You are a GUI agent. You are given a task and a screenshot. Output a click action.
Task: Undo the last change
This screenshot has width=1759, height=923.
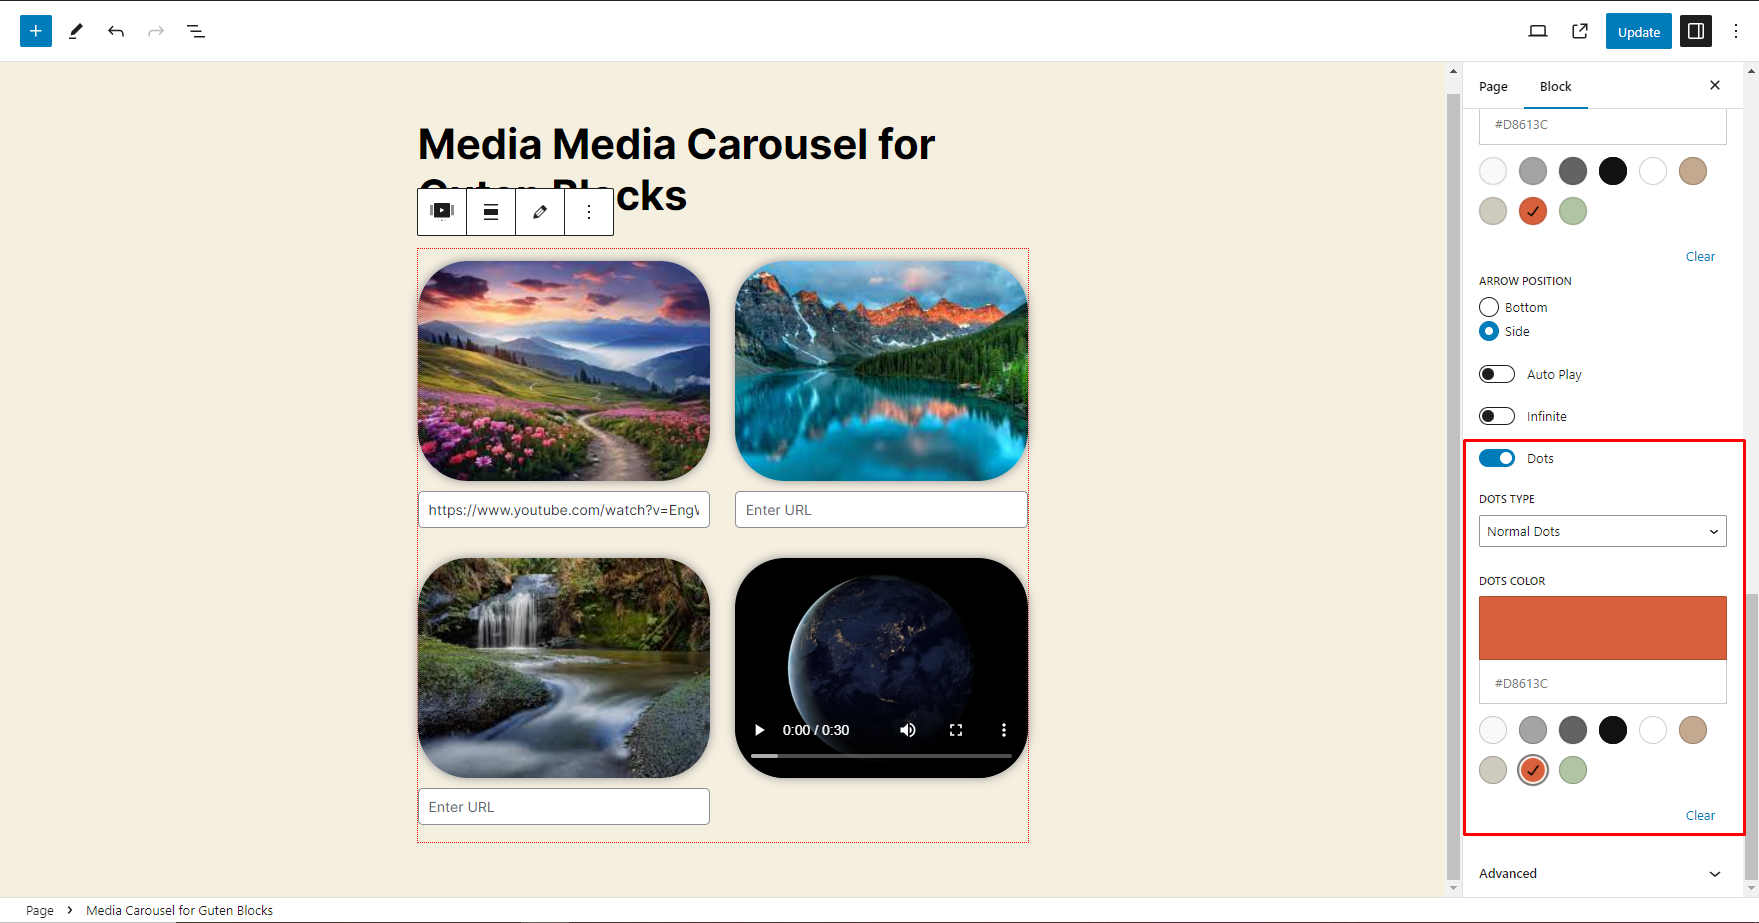pos(116,31)
